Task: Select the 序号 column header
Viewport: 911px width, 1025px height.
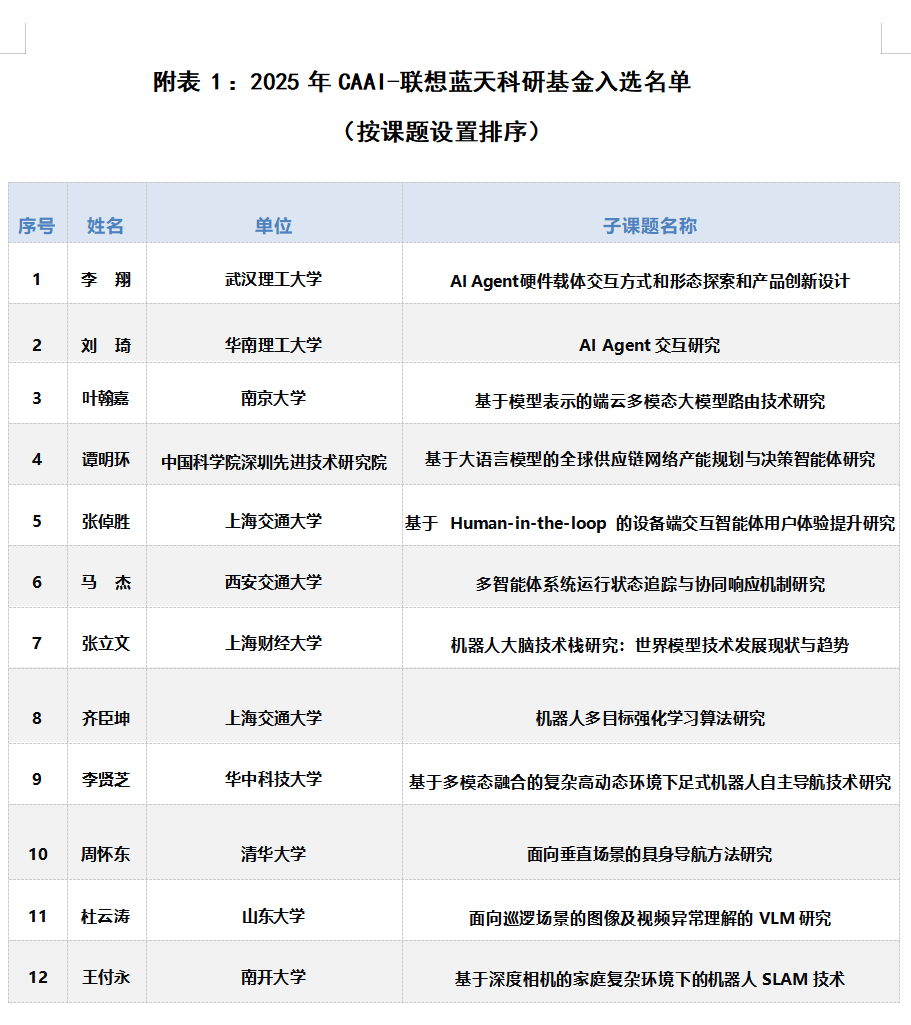Action: click(37, 226)
